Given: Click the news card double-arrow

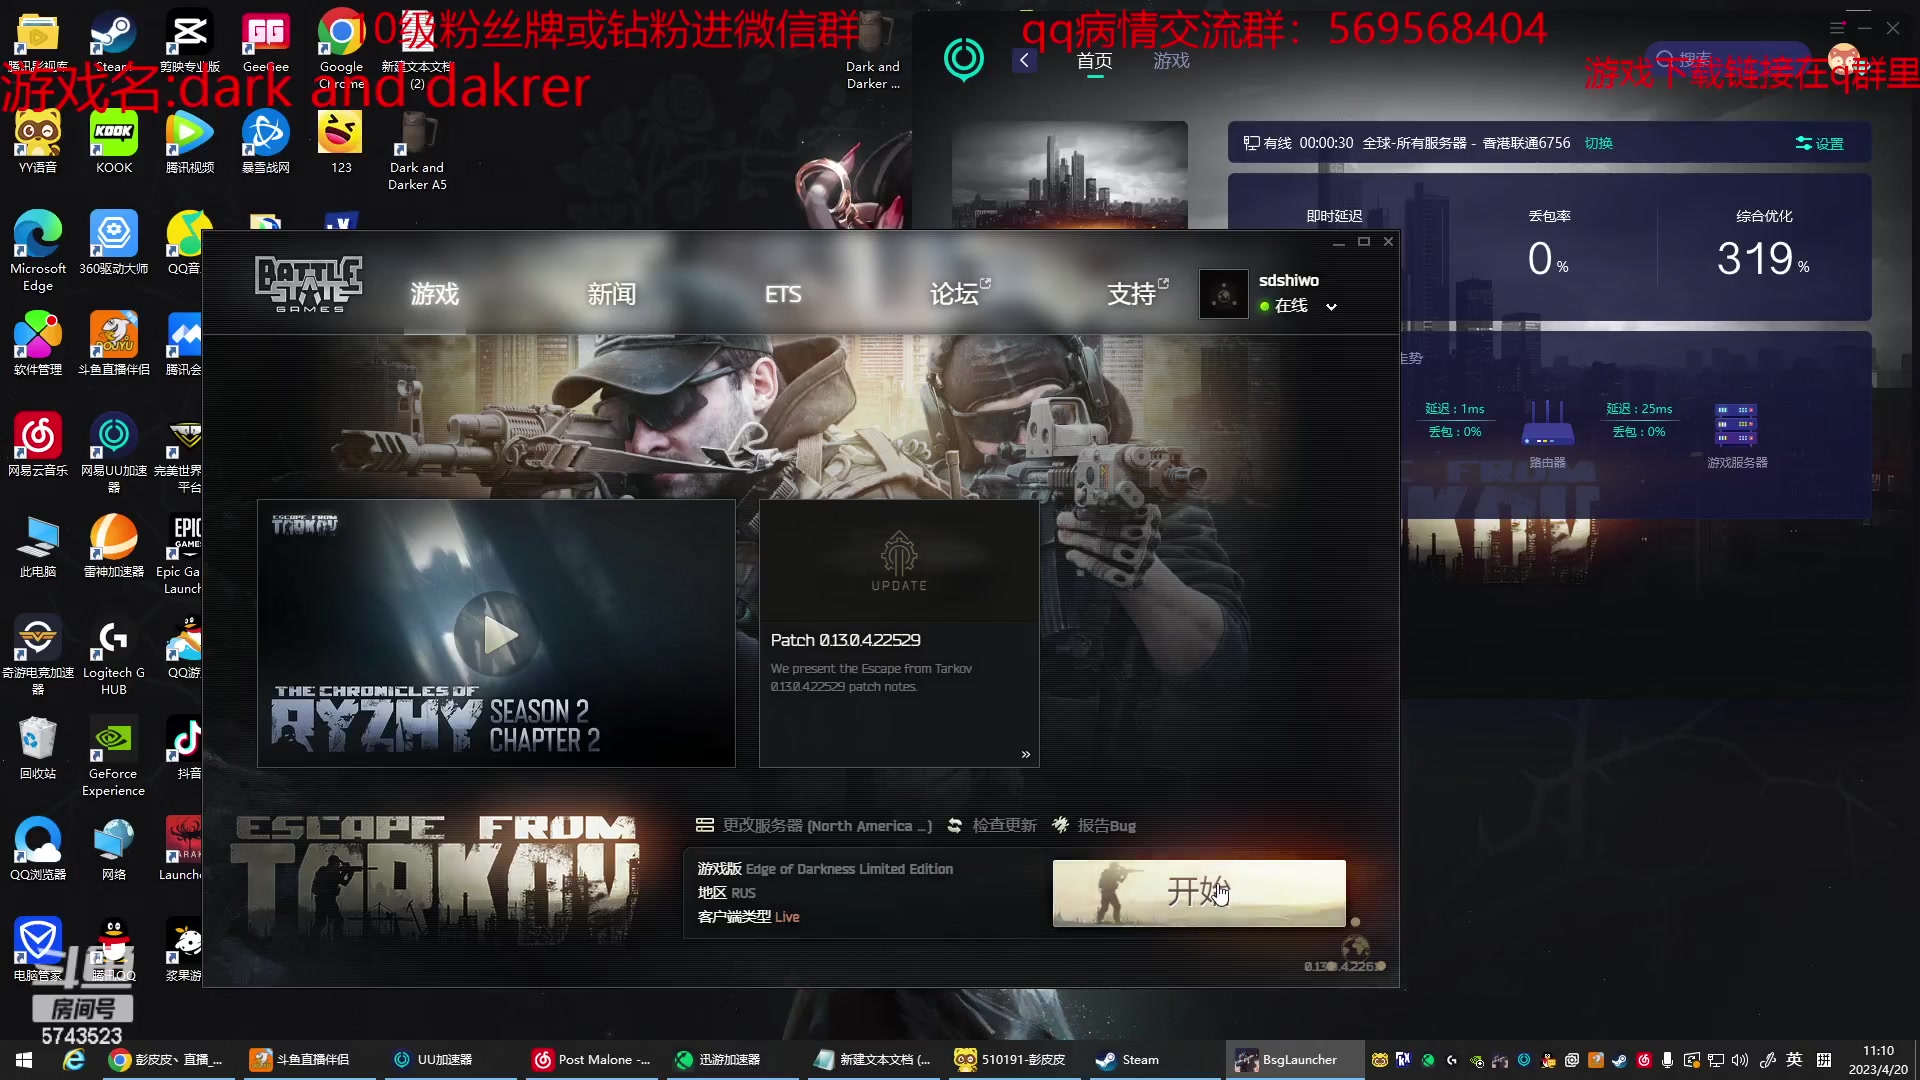Looking at the screenshot, I should tap(1025, 755).
